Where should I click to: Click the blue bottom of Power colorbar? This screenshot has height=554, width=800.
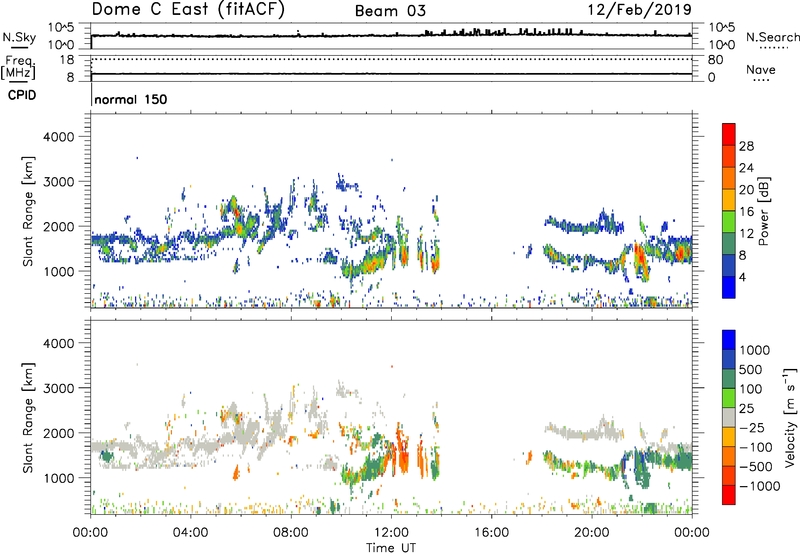click(x=729, y=287)
